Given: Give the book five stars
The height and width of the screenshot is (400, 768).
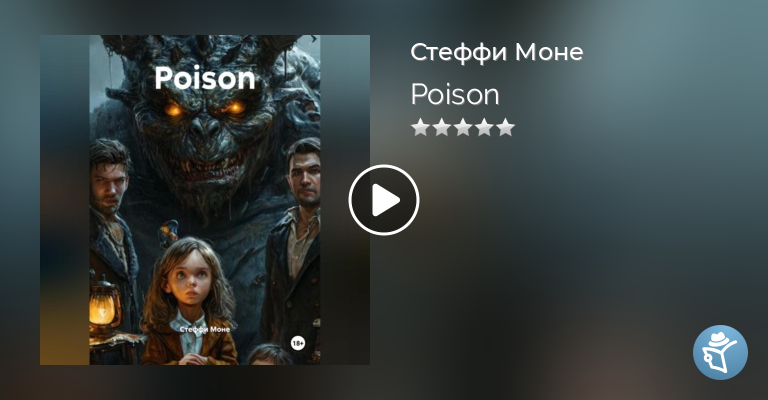Looking at the screenshot, I should [505, 127].
